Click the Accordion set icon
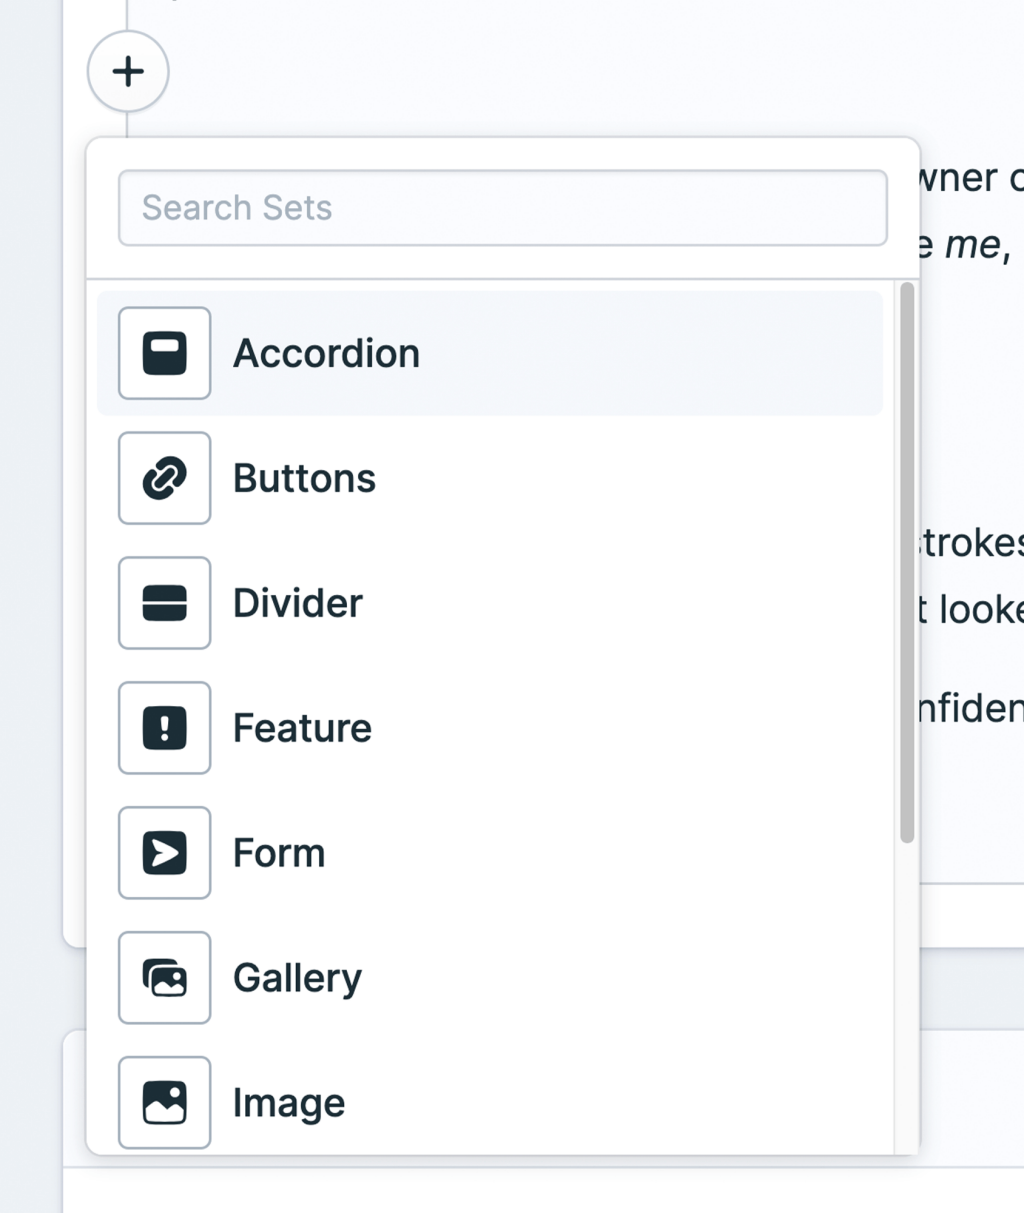 pos(165,353)
